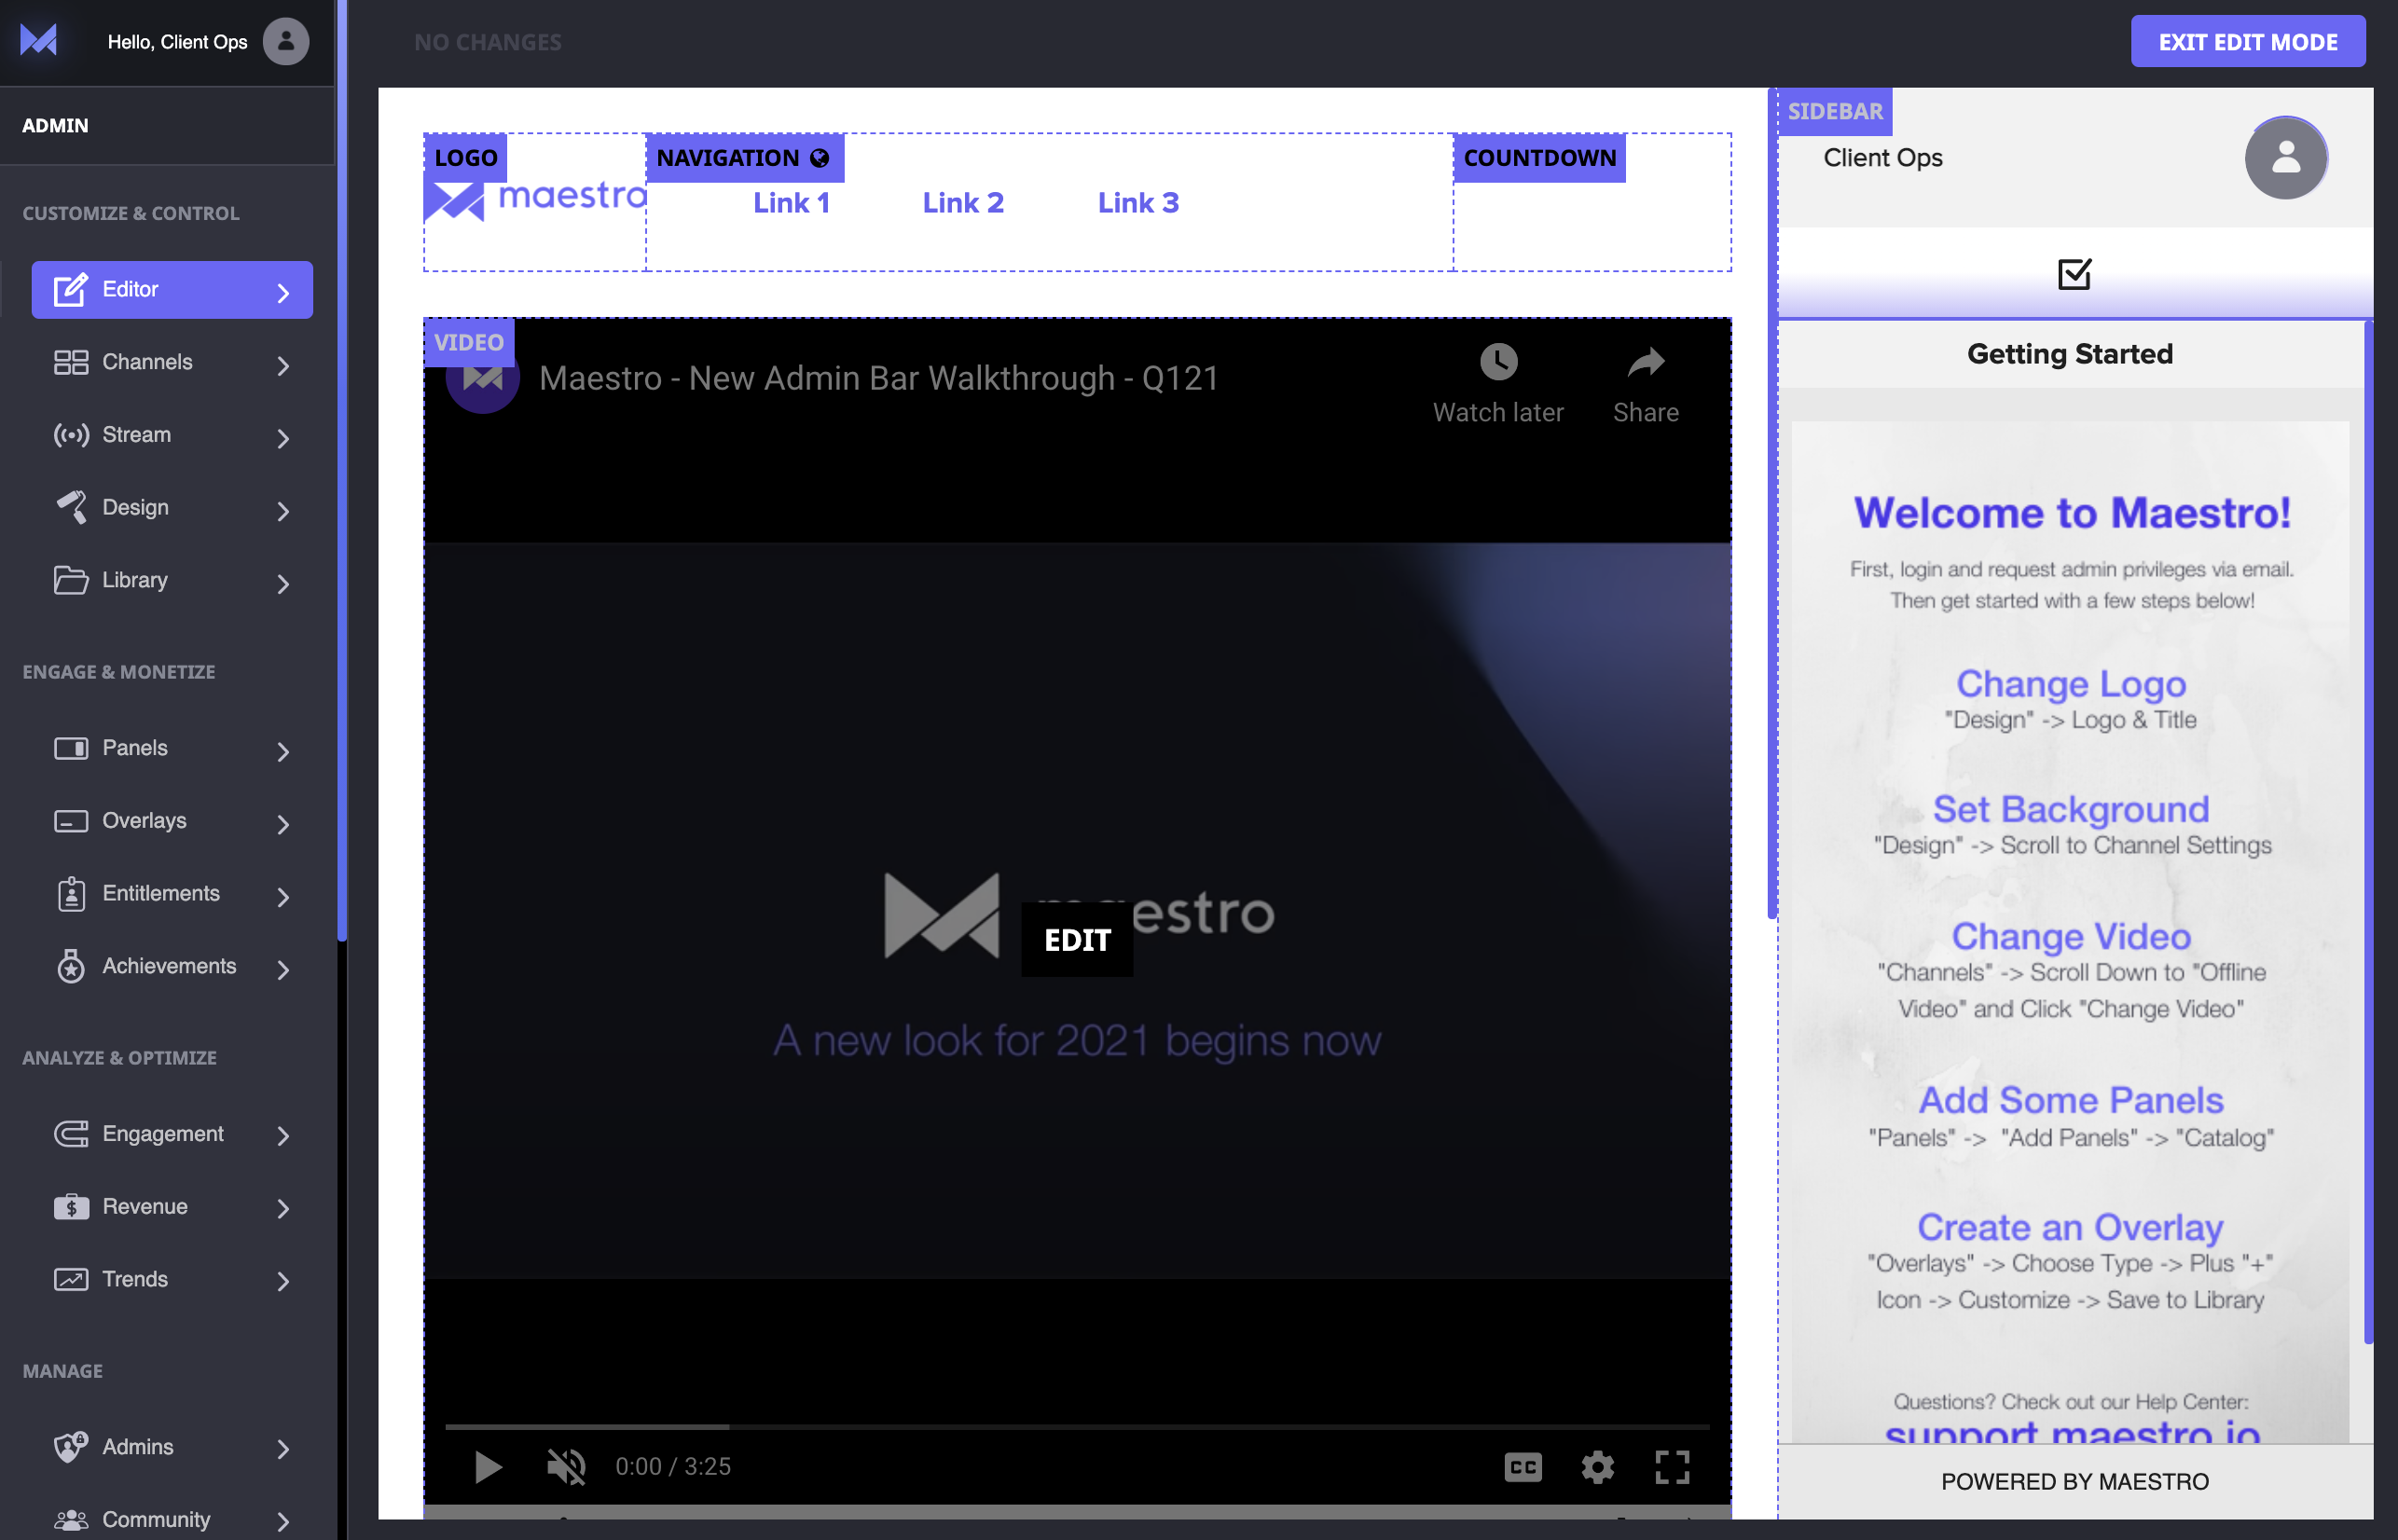
Task: Expand the Entitlements chevron
Action: [283, 897]
